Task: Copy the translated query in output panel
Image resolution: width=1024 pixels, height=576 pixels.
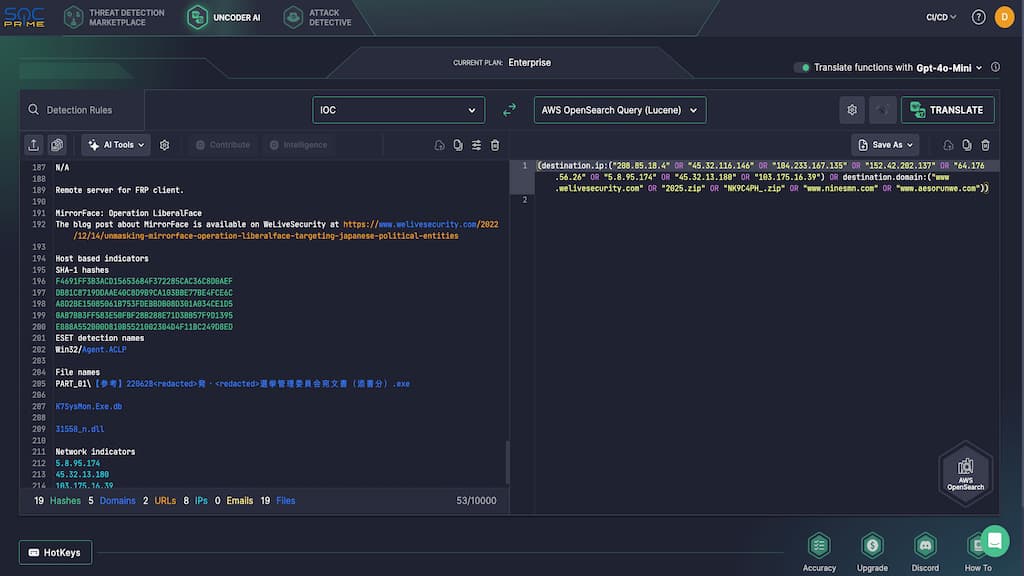Action: tap(967, 145)
